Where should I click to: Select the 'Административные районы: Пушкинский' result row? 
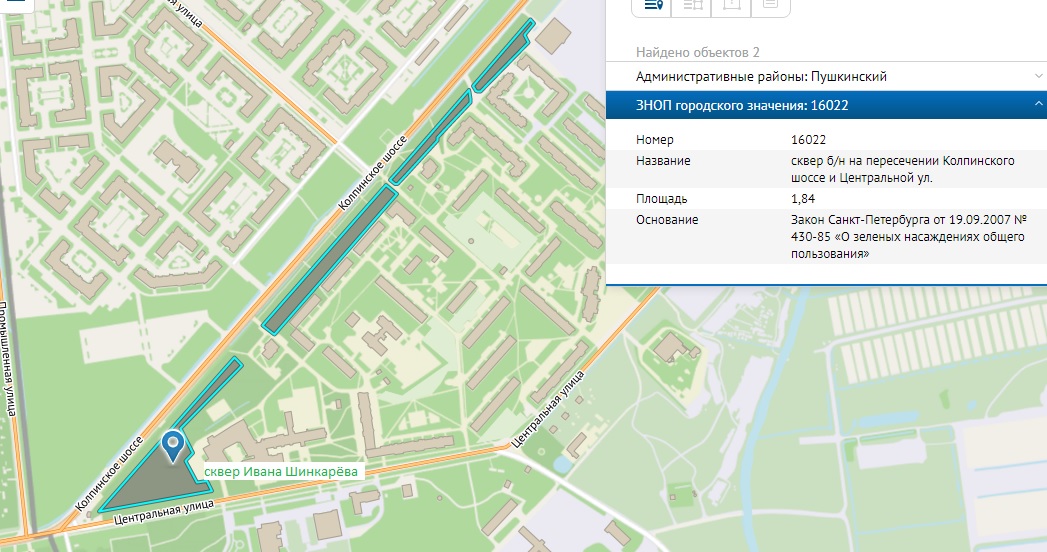[x=760, y=76]
